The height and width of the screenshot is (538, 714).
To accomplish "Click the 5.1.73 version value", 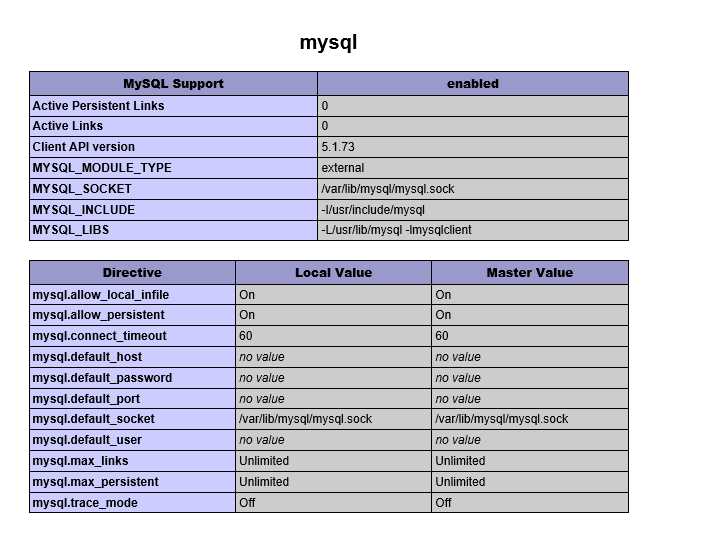I will (338, 147).
